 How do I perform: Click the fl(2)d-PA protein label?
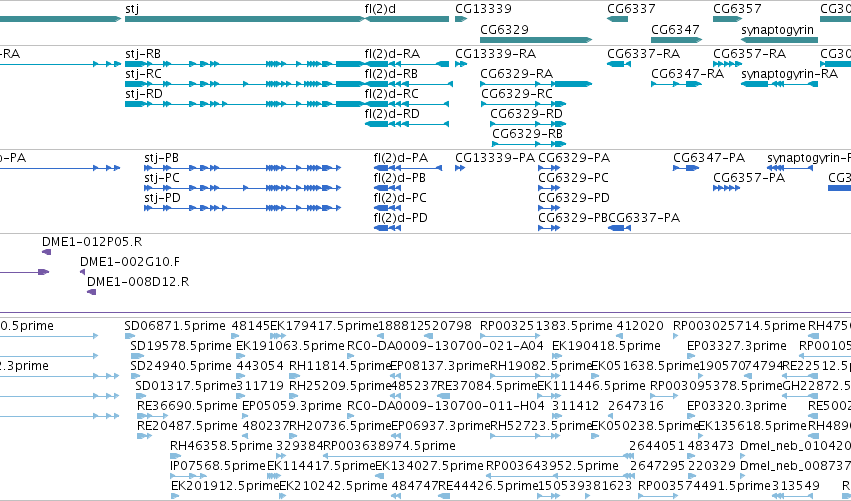tap(401, 158)
